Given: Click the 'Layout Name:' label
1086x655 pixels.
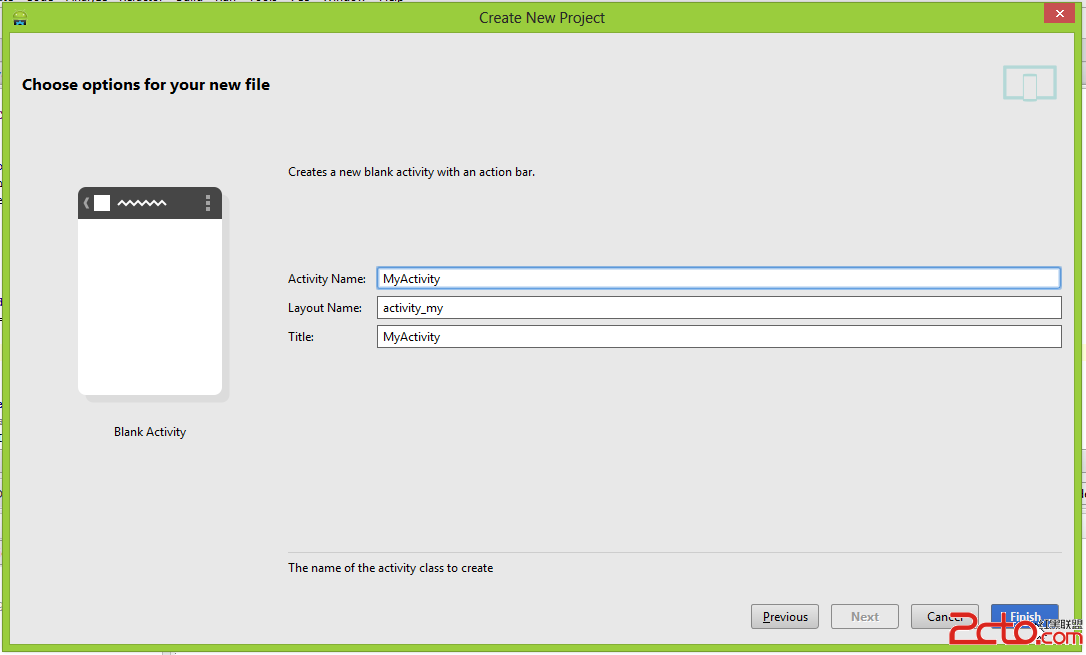Looking at the screenshot, I should click(x=325, y=307).
